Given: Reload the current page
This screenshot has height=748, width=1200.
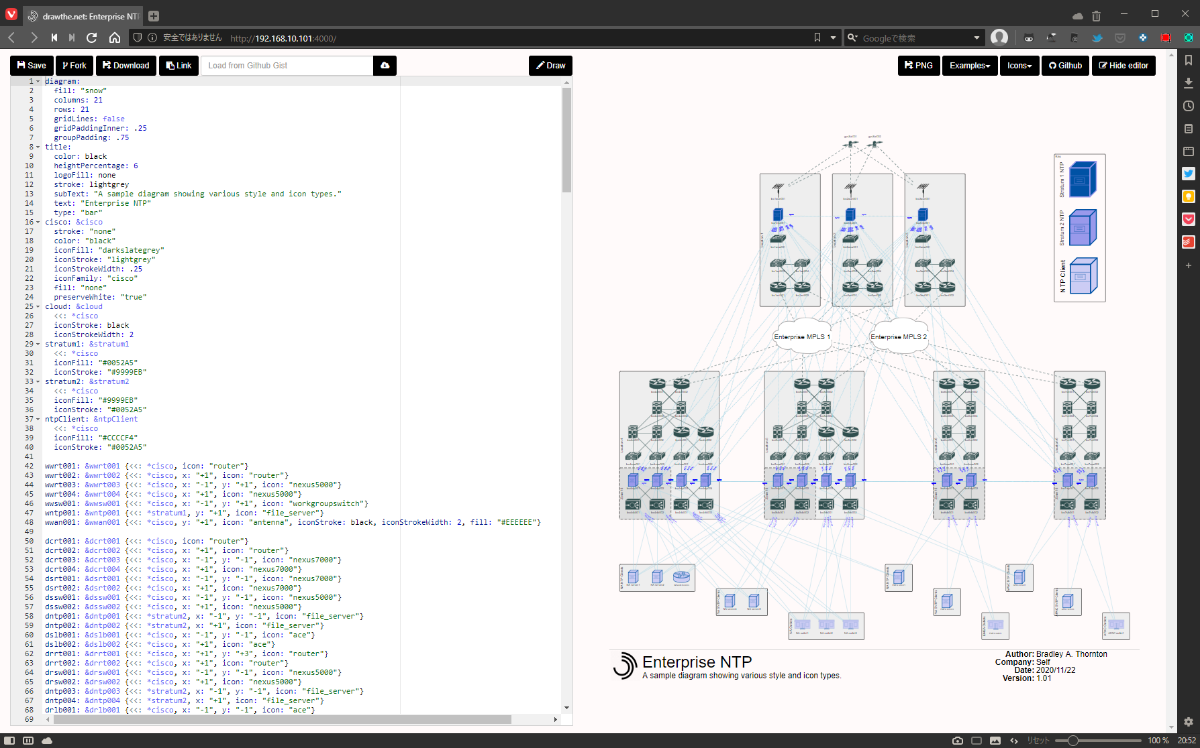Looking at the screenshot, I should 92,37.
